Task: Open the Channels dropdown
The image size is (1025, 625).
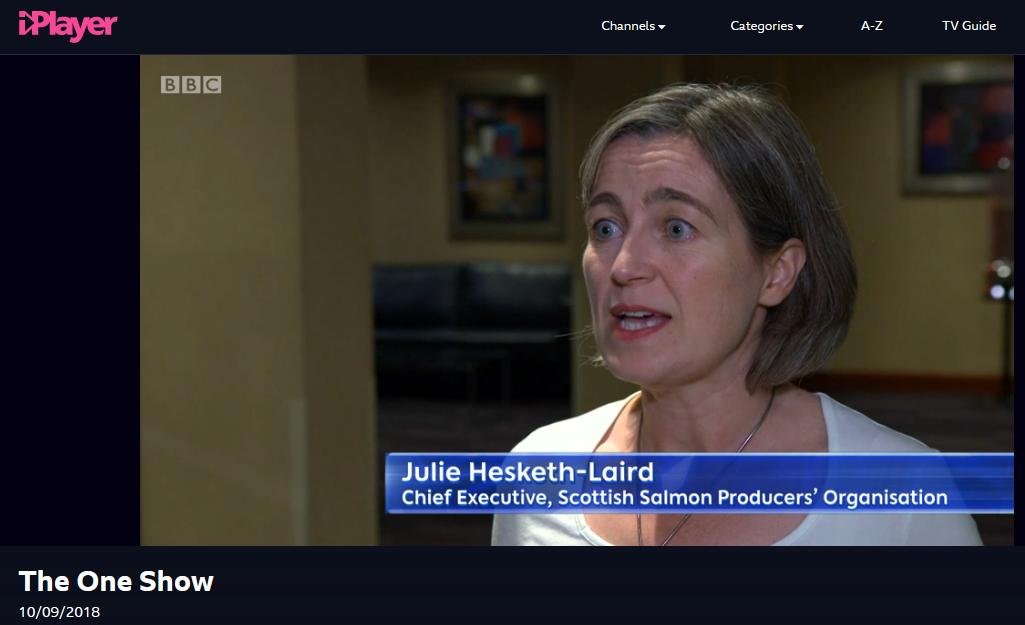Action: (x=632, y=26)
